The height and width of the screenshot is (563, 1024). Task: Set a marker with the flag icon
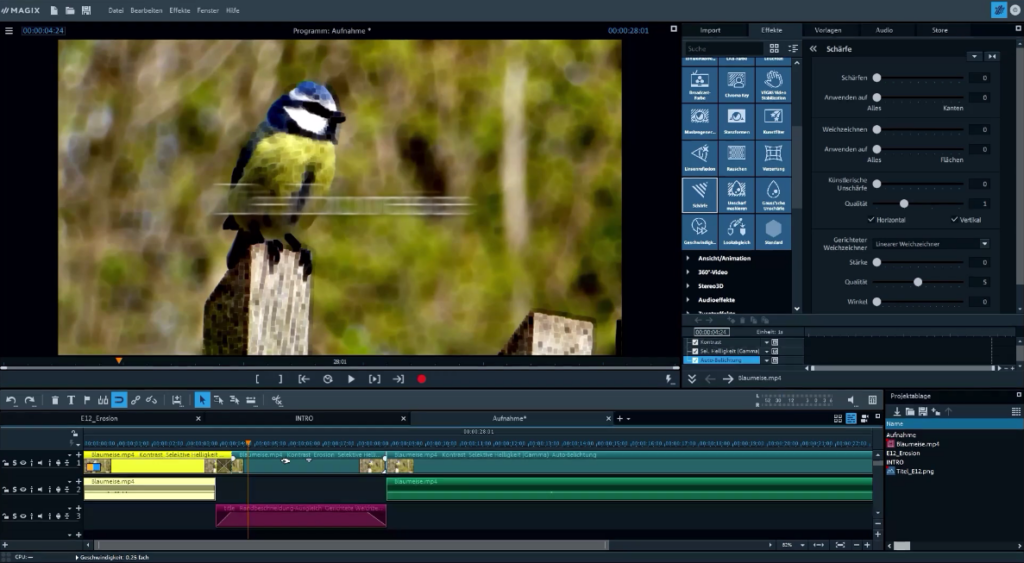point(86,400)
